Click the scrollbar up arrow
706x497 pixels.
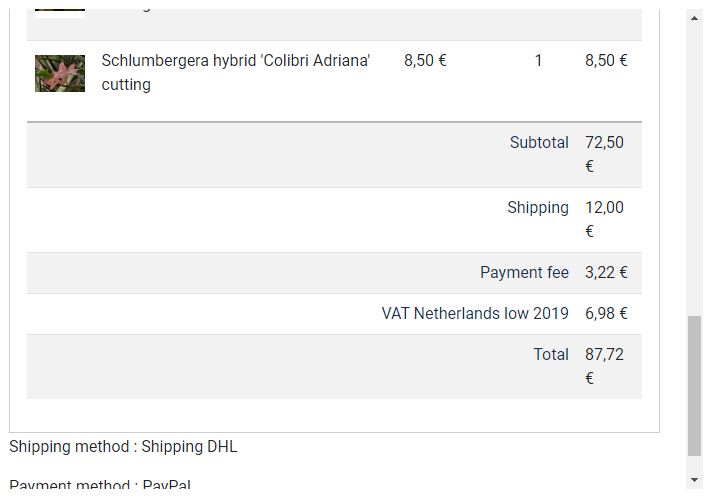695,18
